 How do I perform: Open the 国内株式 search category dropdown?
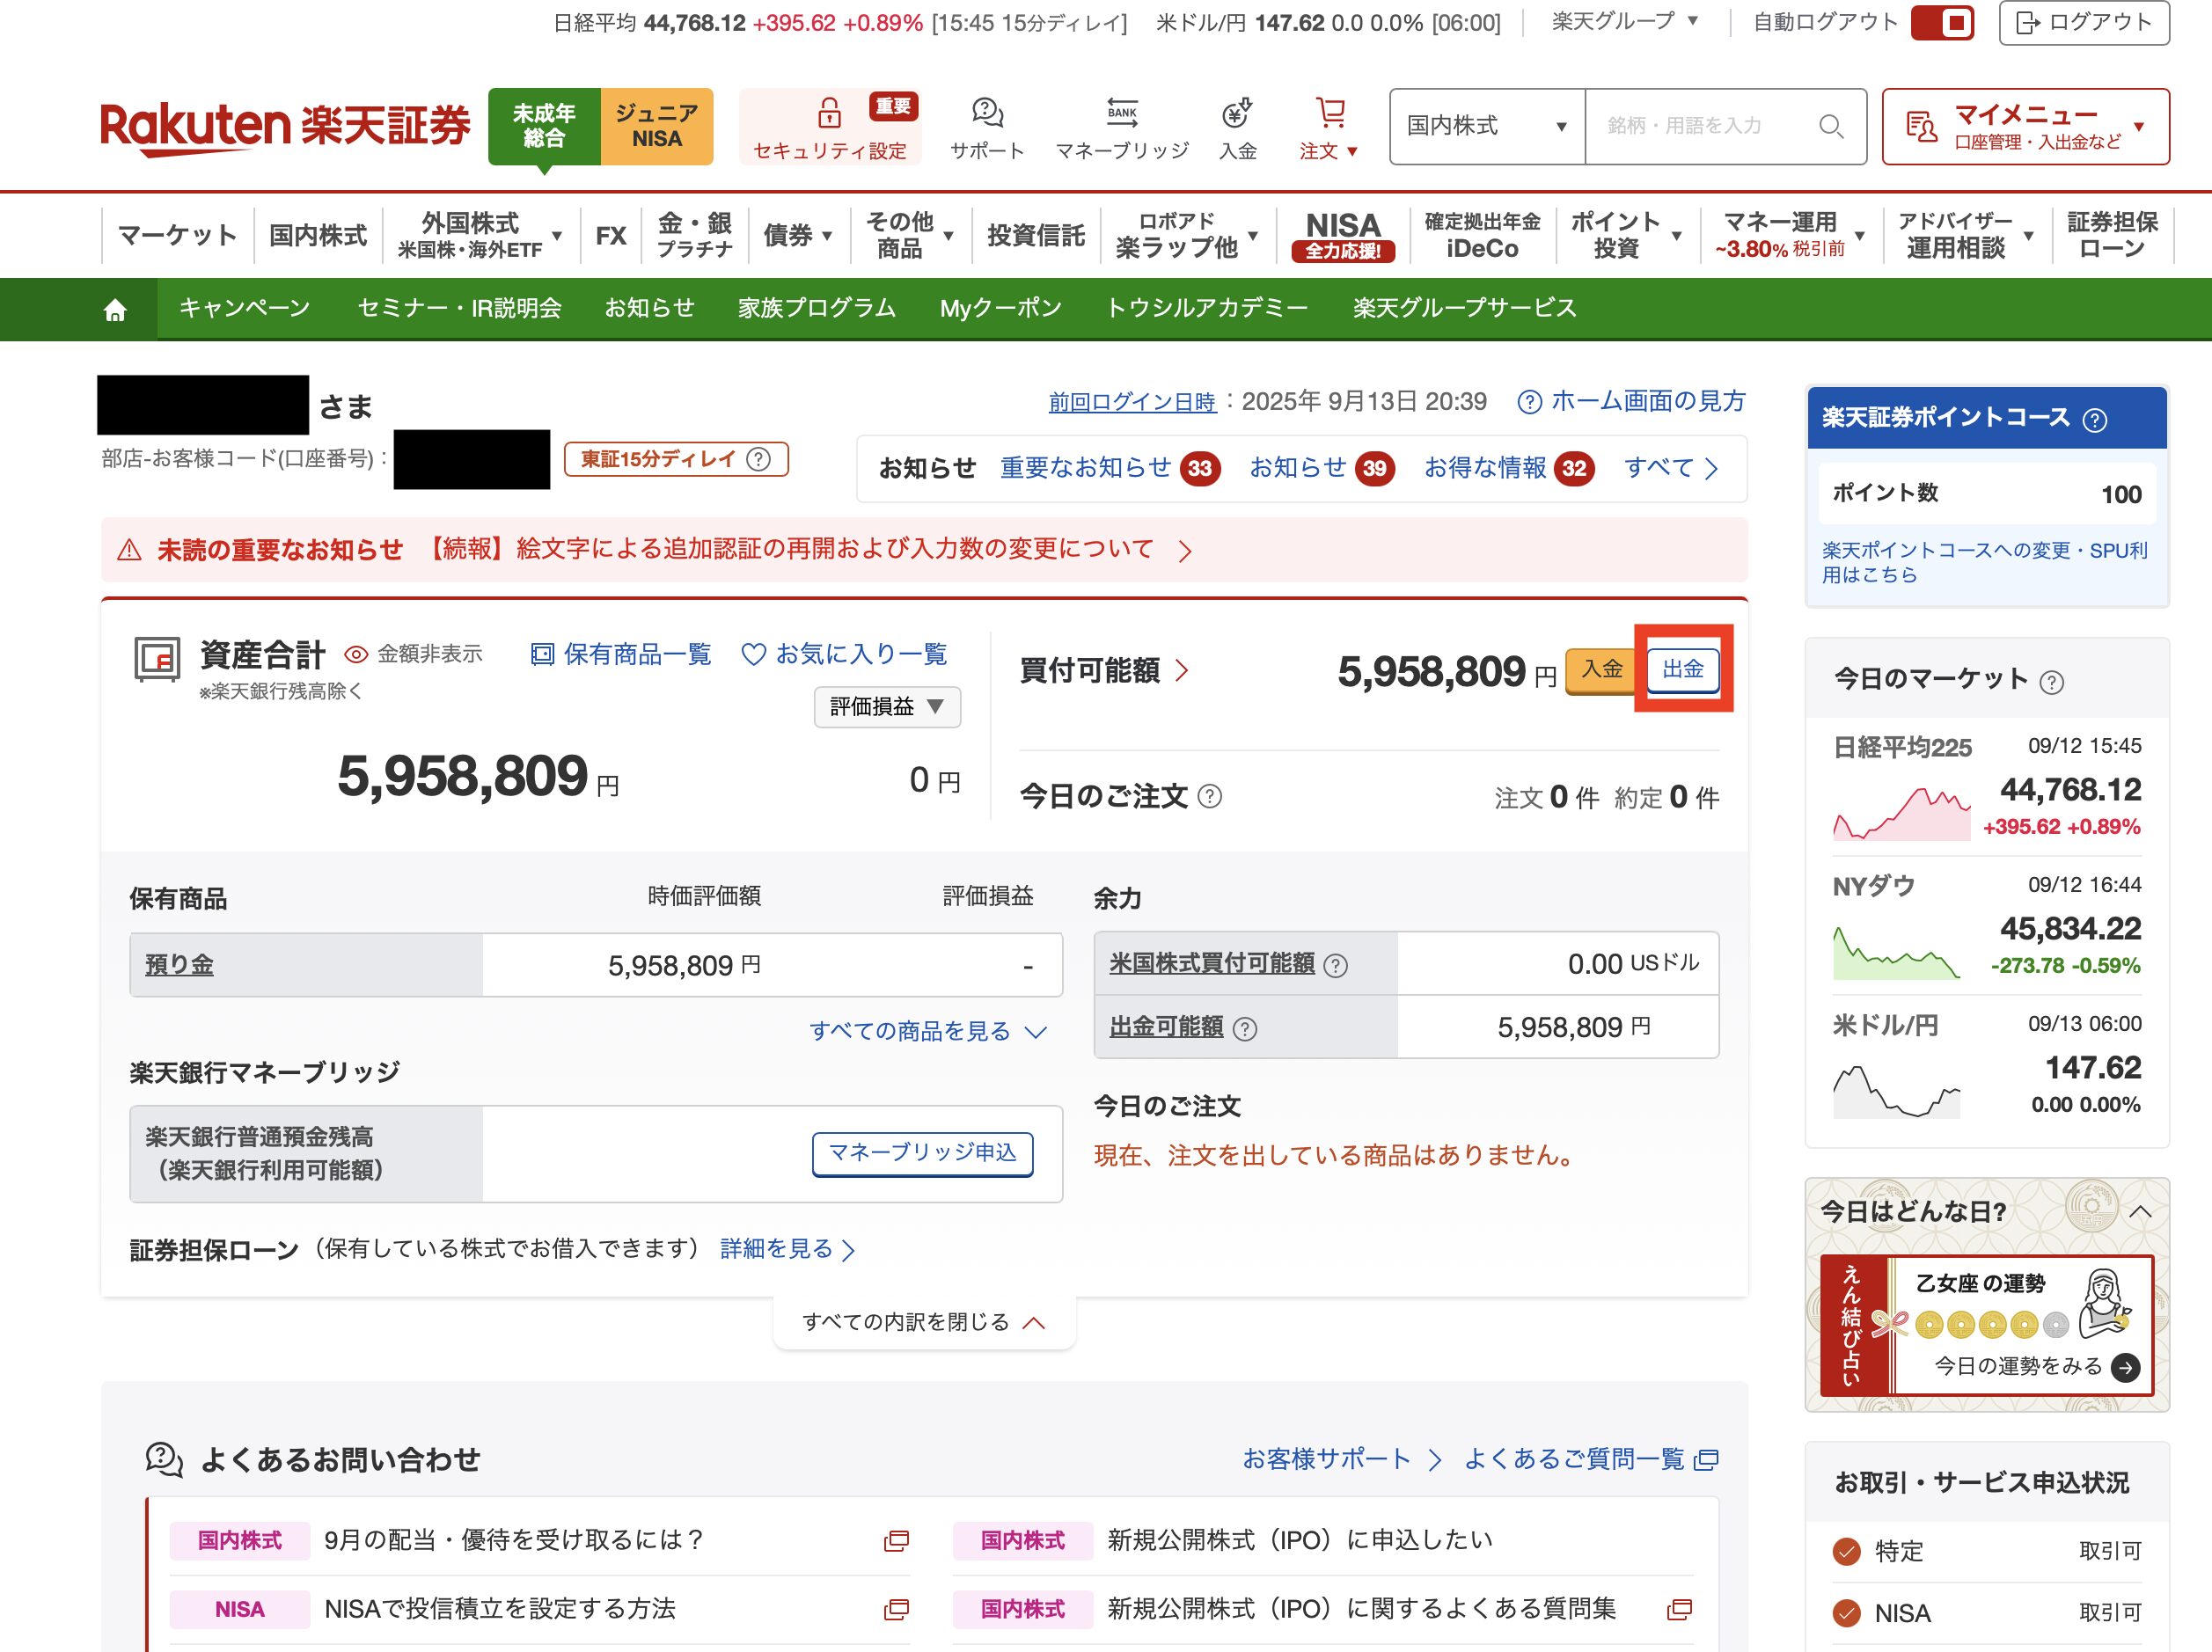pos(1486,126)
